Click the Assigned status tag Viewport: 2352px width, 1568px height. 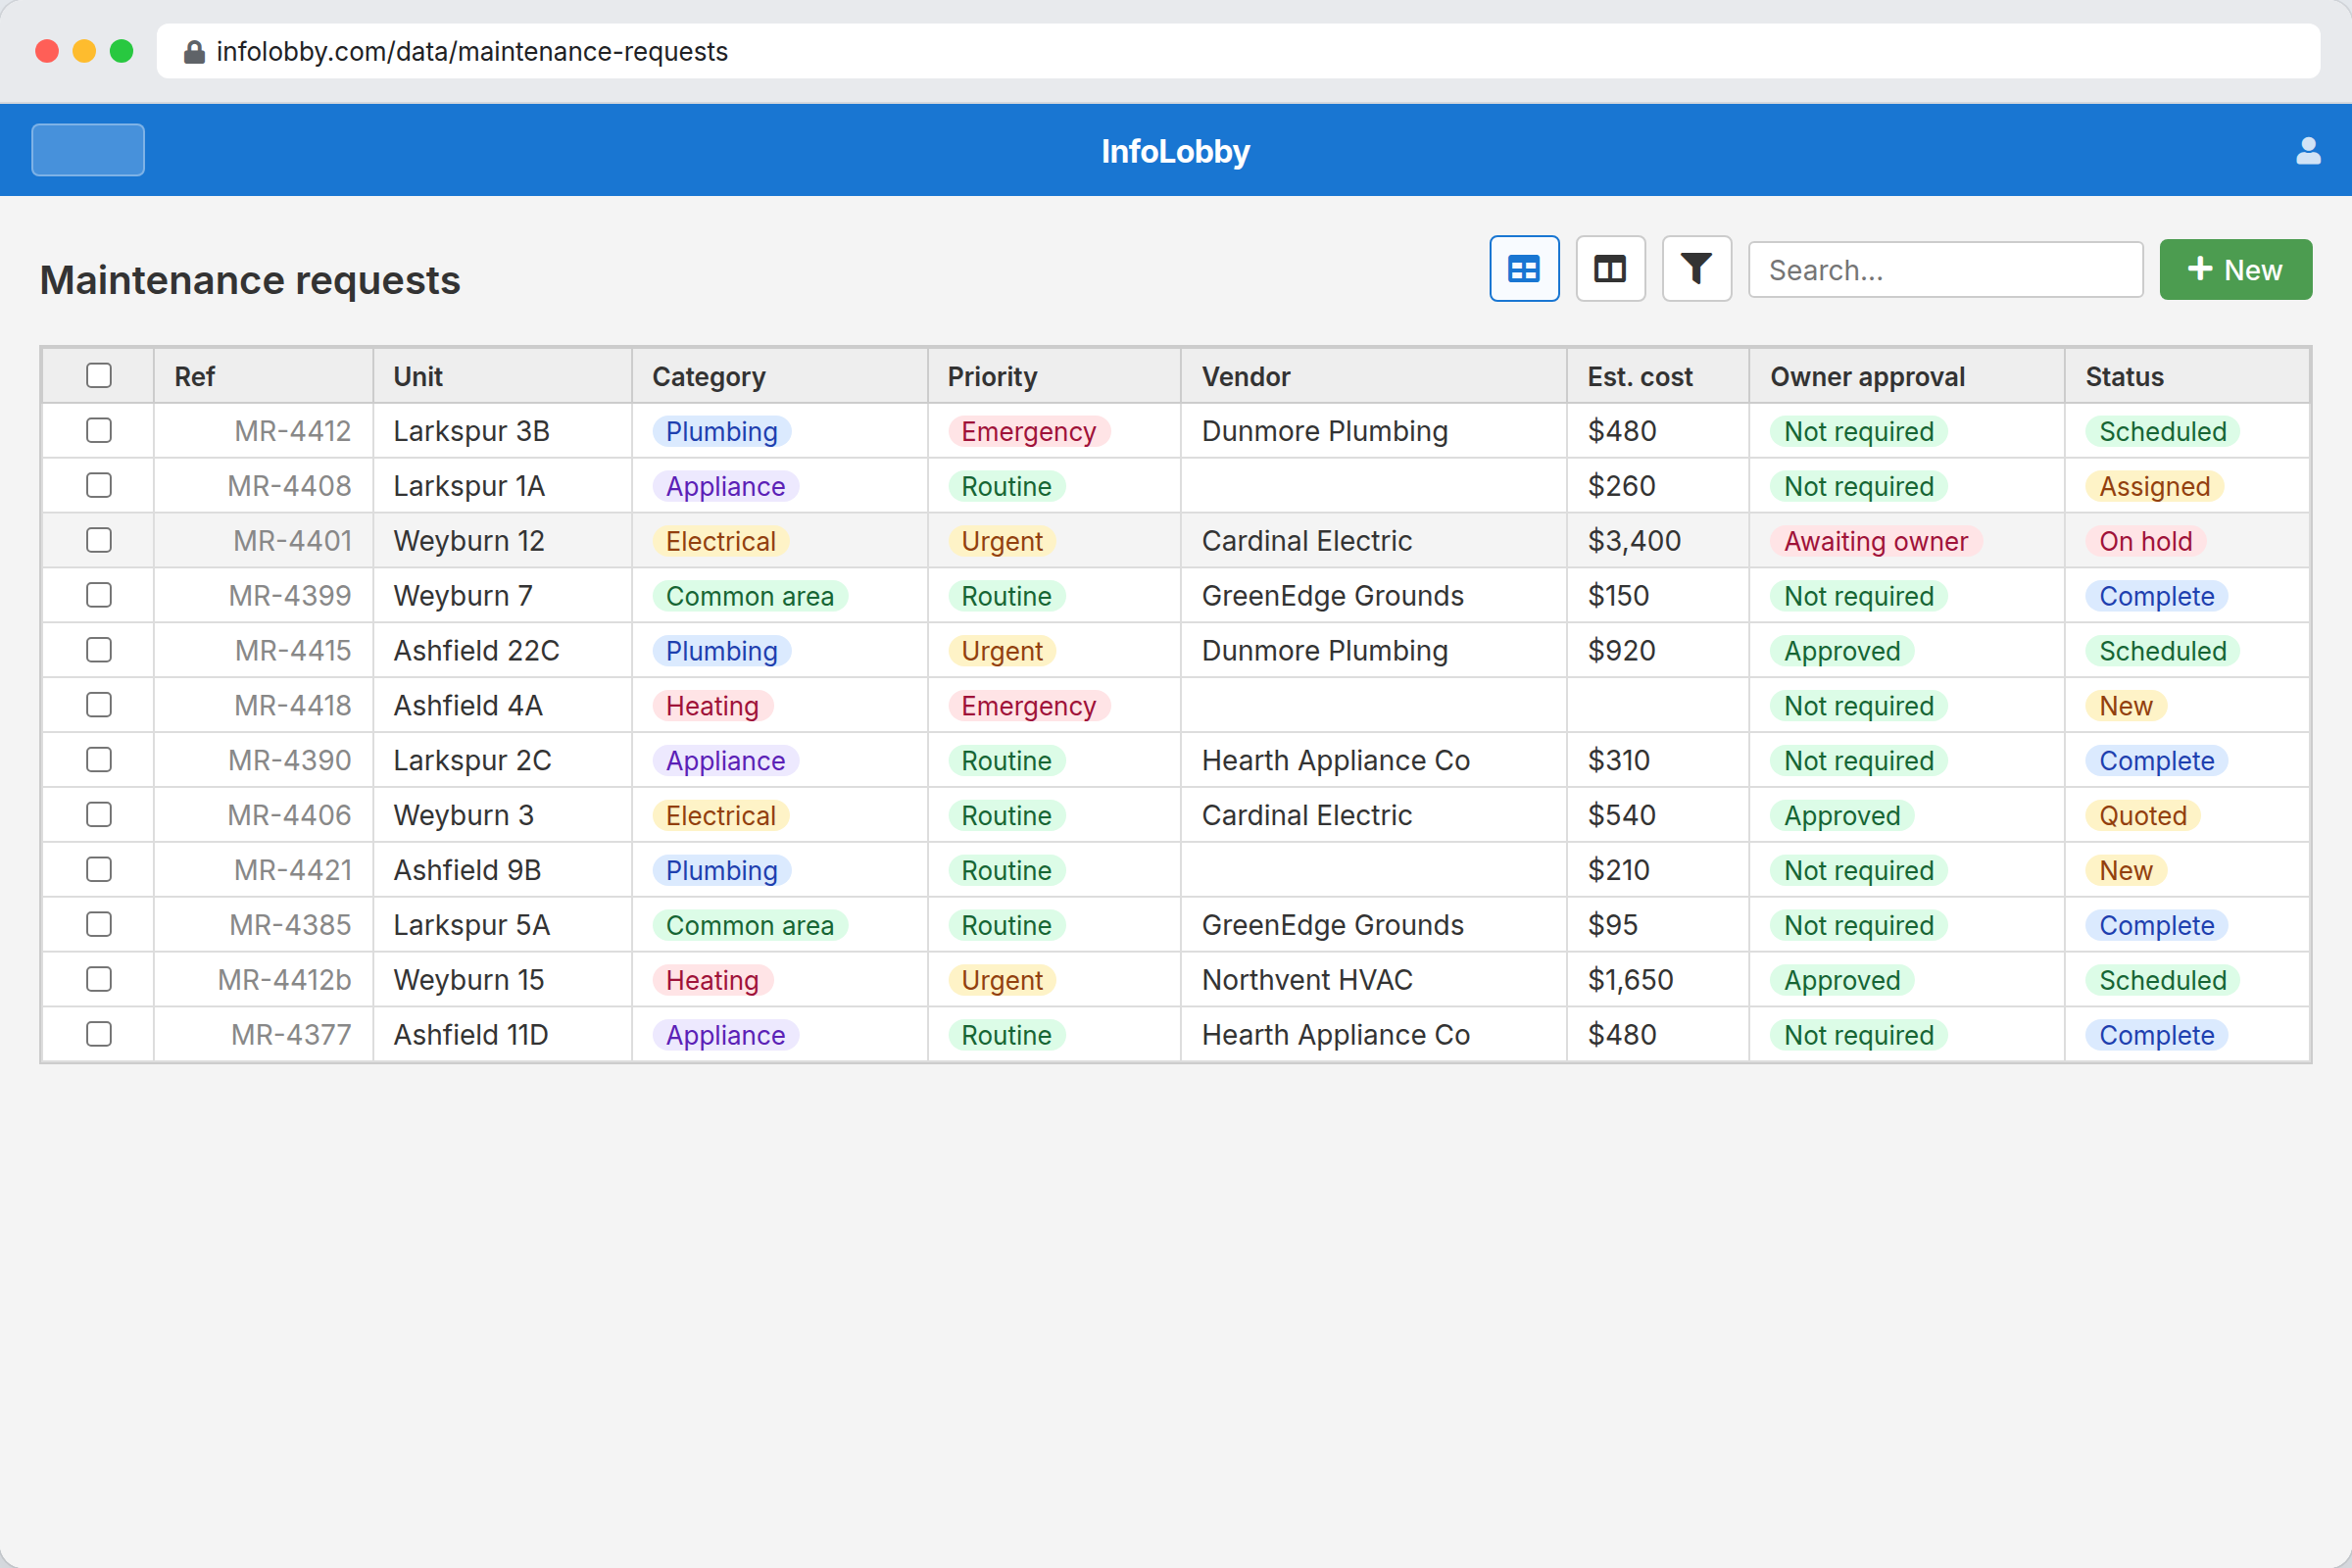tap(2154, 486)
